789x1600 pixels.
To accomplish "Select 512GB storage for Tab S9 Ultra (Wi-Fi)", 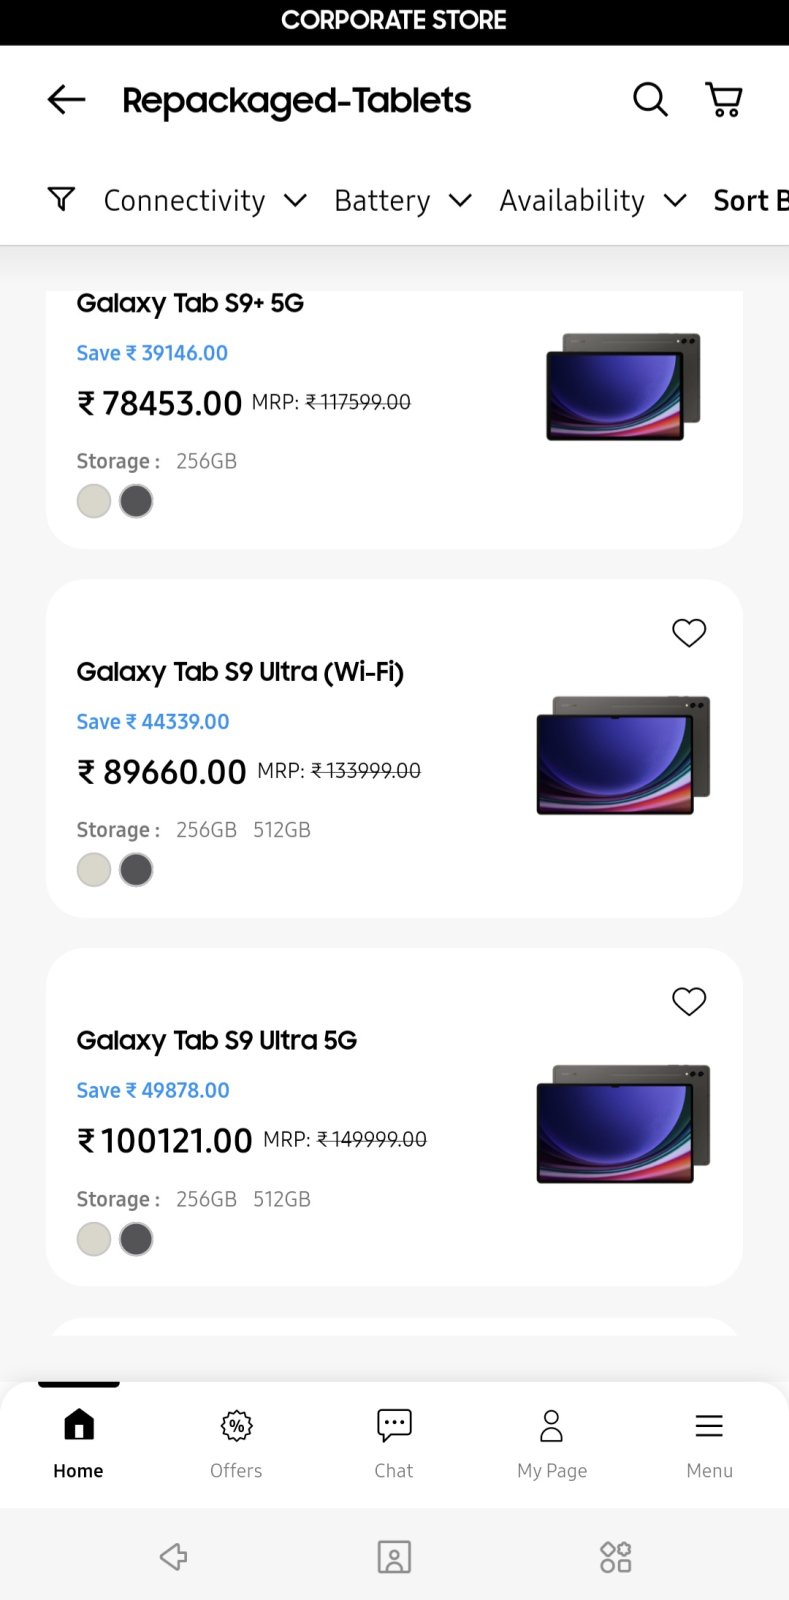I will [x=282, y=830].
